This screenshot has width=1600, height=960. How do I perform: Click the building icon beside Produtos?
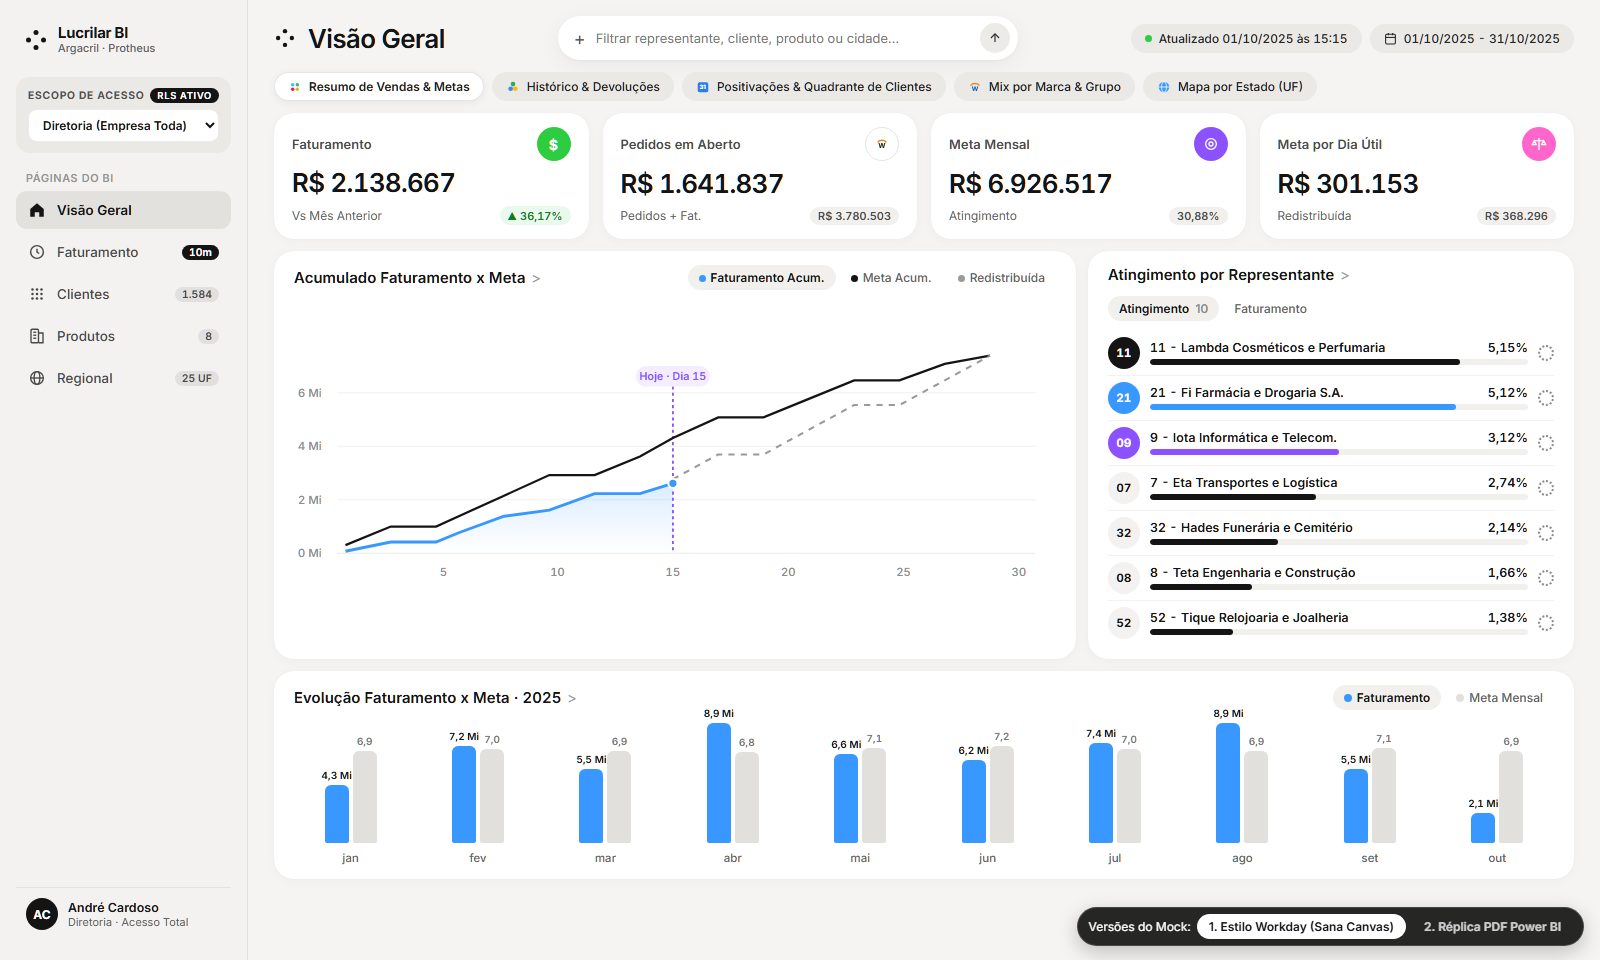[37, 336]
